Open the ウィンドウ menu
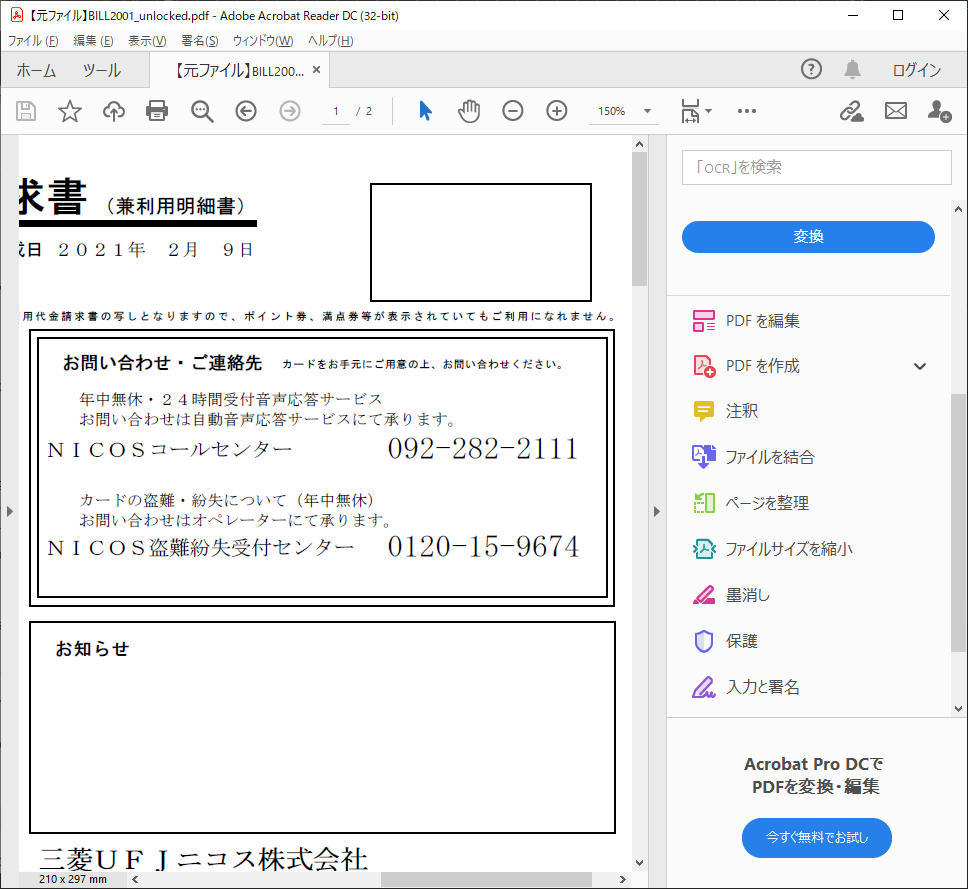Image resolution: width=968 pixels, height=889 pixels. pyautogui.click(x=263, y=41)
